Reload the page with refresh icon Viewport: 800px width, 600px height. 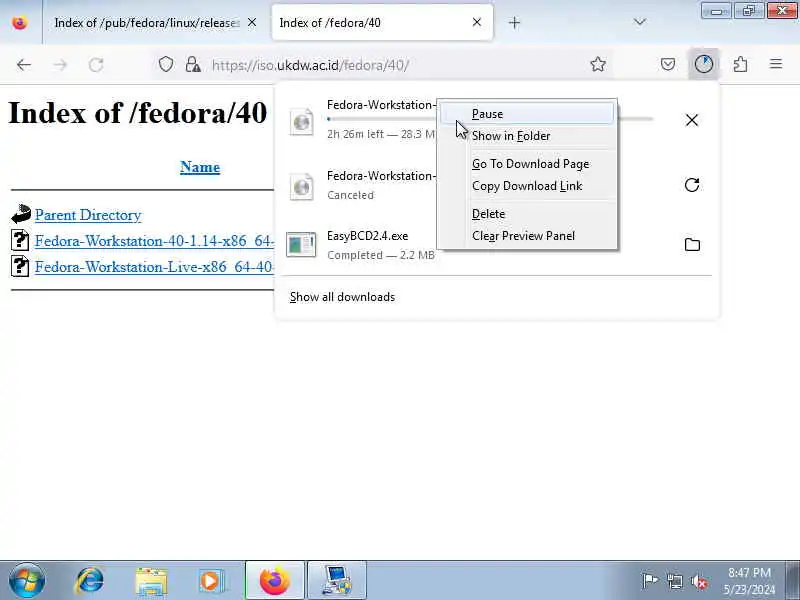point(96,65)
